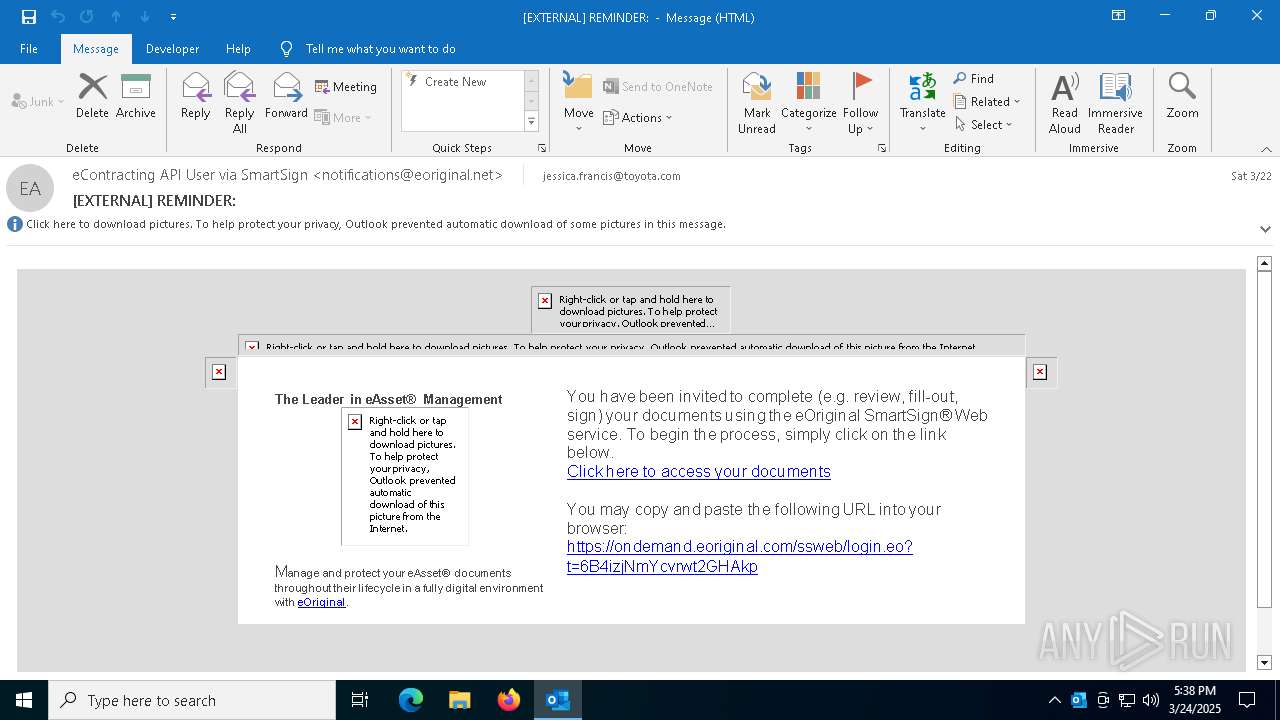Click Reply All
The image size is (1280, 720).
point(240,102)
